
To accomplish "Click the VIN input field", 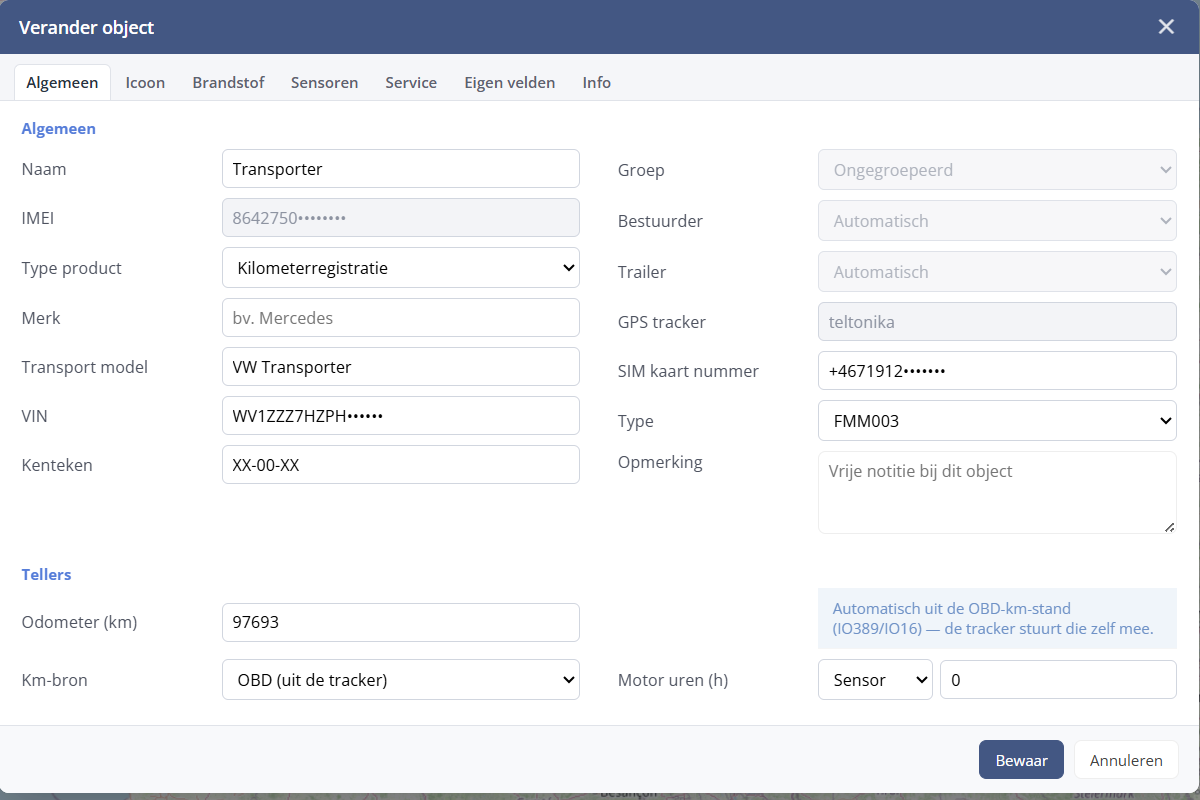I will coord(401,416).
